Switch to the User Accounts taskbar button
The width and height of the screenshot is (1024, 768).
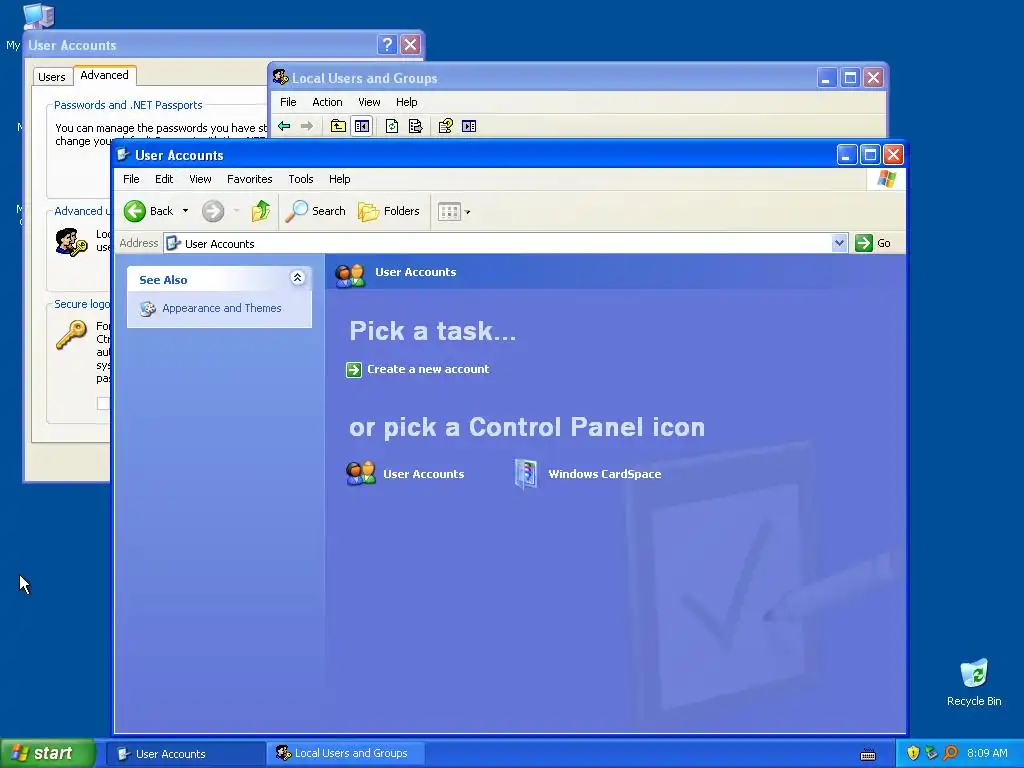point(186,754)
